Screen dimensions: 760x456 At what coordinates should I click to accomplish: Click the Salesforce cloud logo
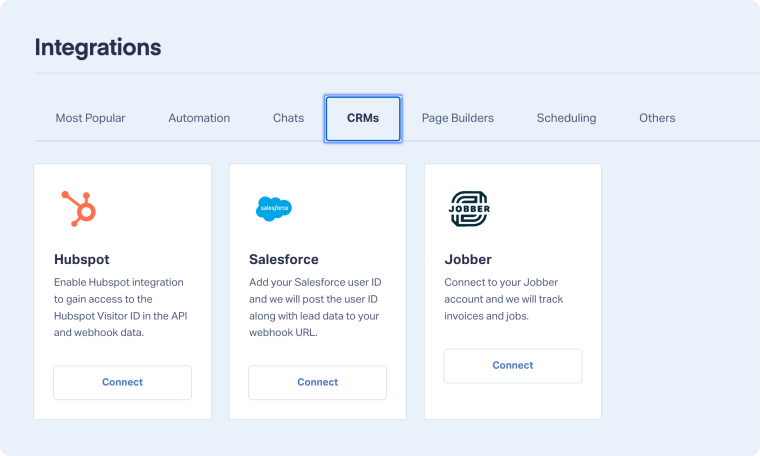274,209
